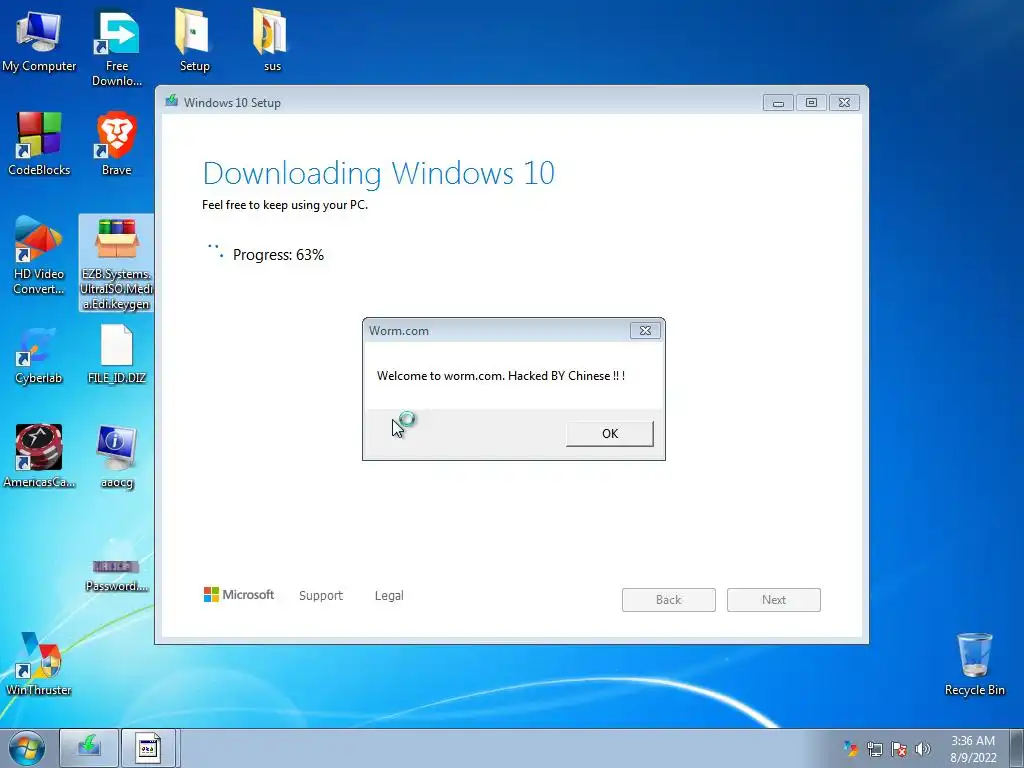Image resolution: width=1024 pixels, height=768 pixels.
Task: Click the Support link in Setup window
Action: (x=321, y=596)
